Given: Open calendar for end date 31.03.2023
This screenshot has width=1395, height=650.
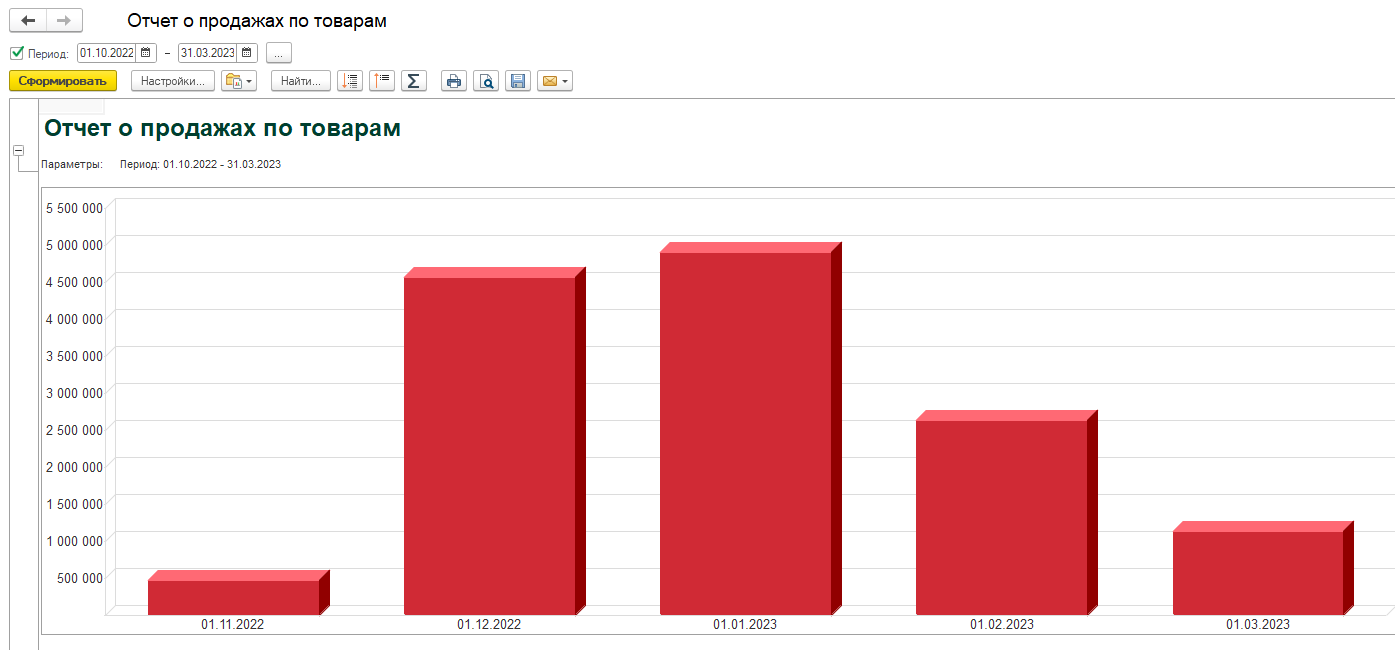Looking at the screenshot, I should coord(247,53).
